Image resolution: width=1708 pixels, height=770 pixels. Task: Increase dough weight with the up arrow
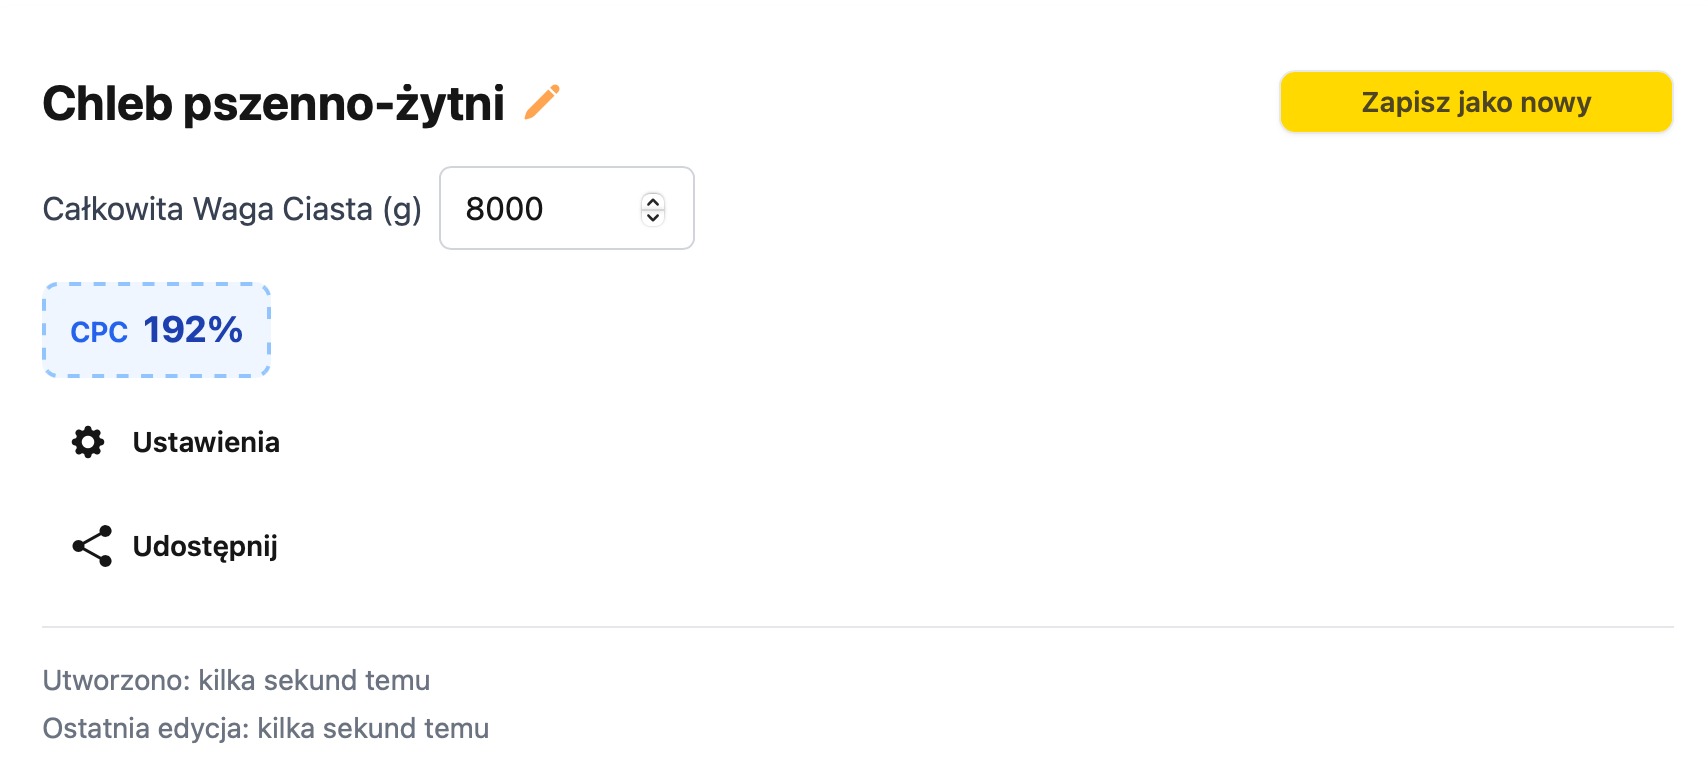pos(653,201)
